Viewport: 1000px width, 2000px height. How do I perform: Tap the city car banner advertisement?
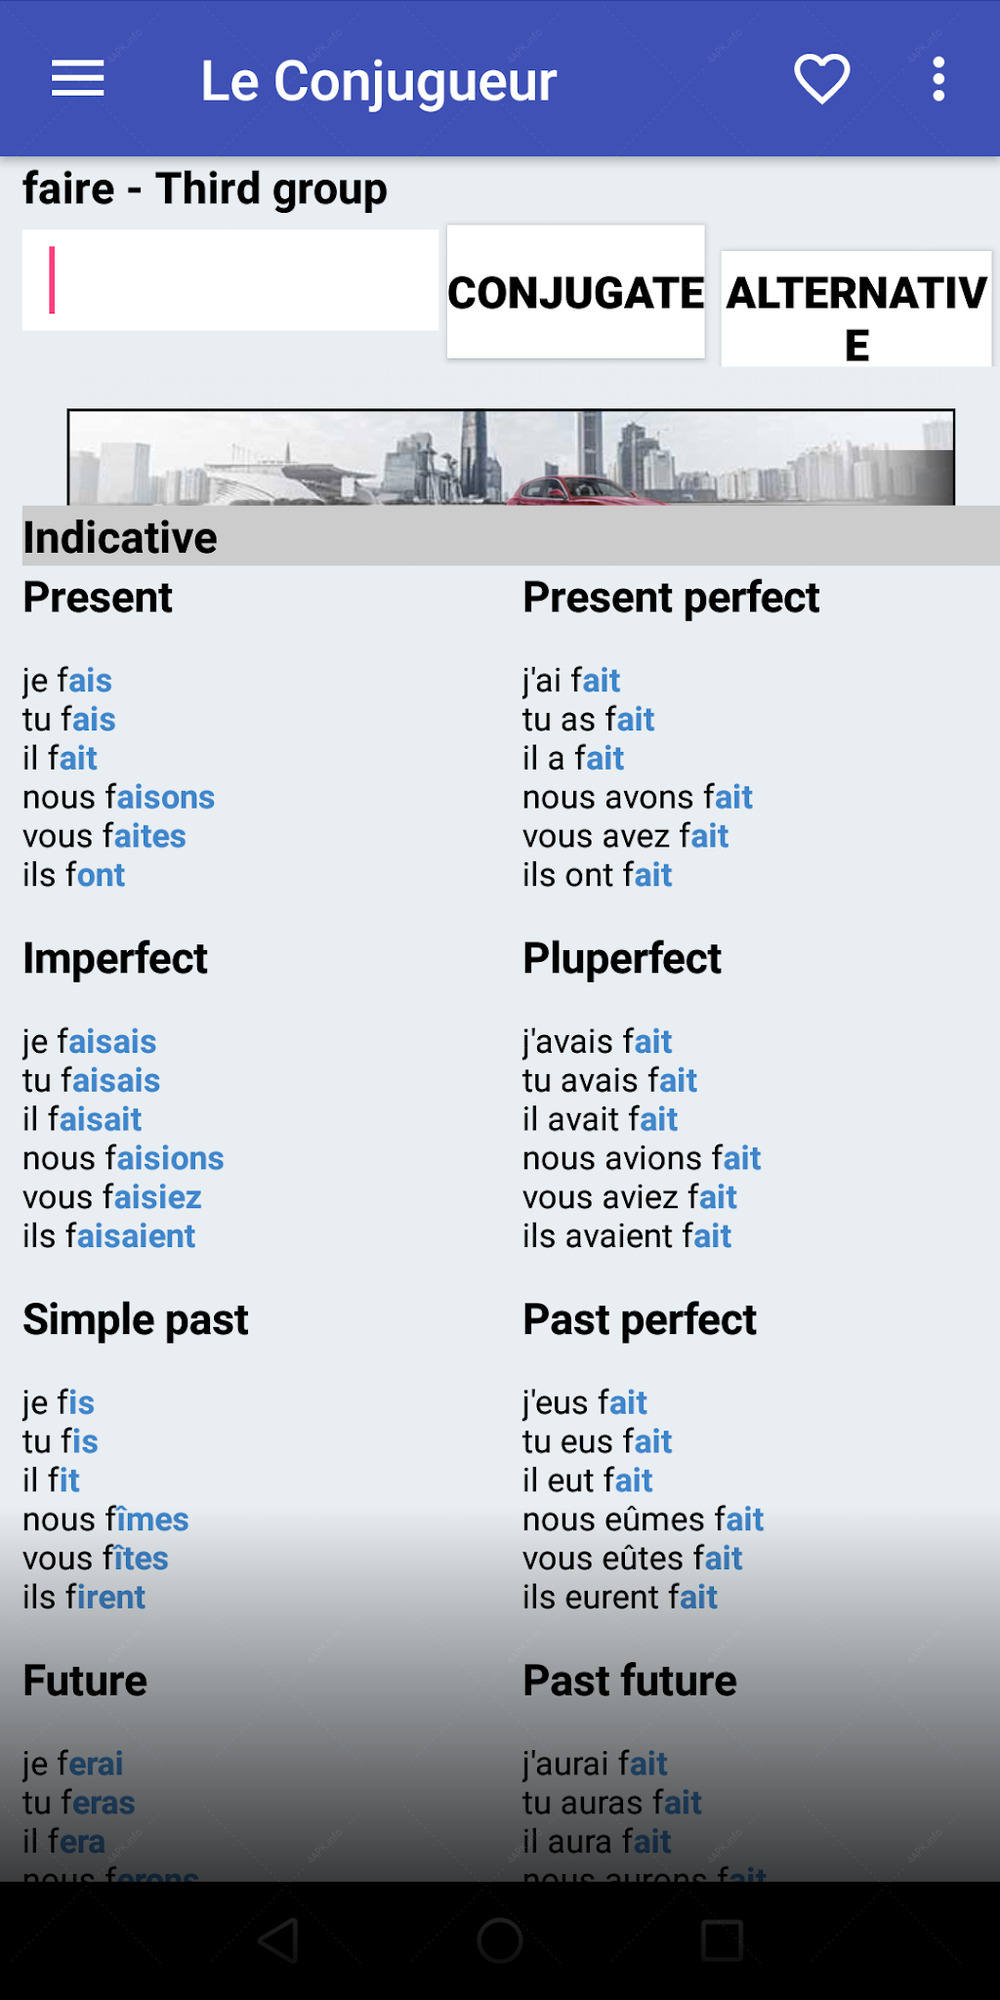coord(511,457)
